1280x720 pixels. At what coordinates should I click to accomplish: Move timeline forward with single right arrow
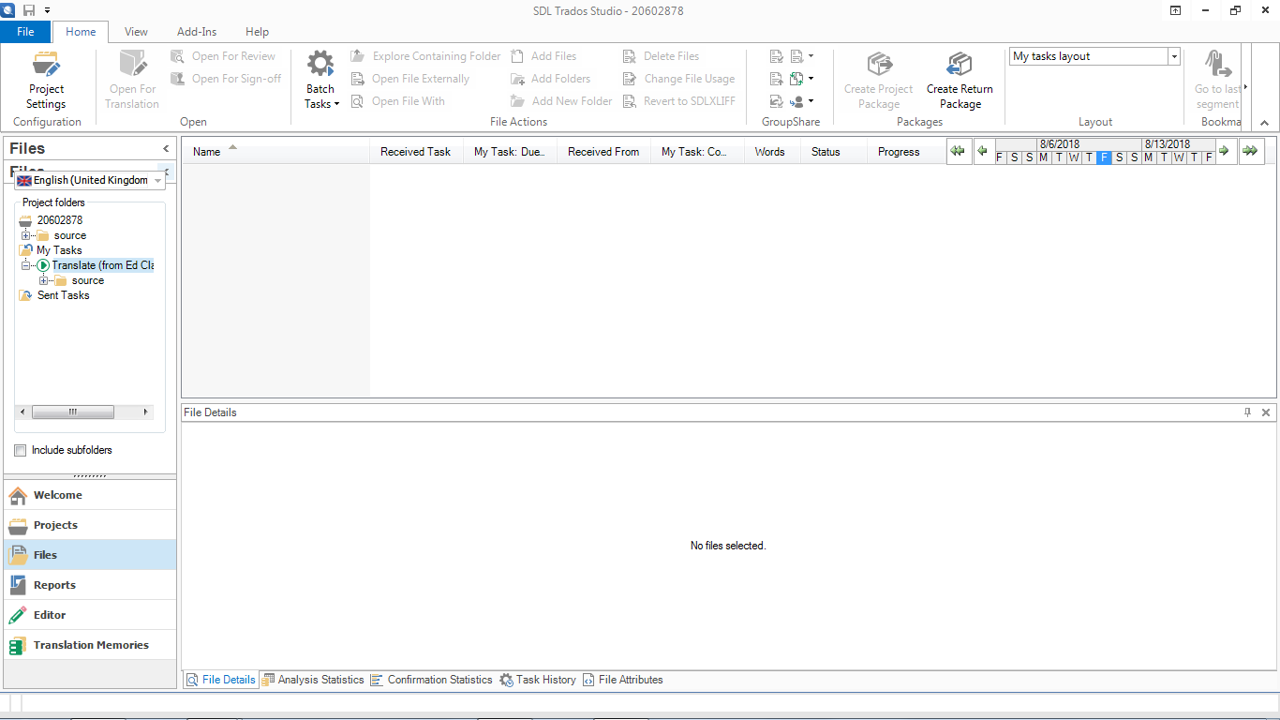(1225, 151)
